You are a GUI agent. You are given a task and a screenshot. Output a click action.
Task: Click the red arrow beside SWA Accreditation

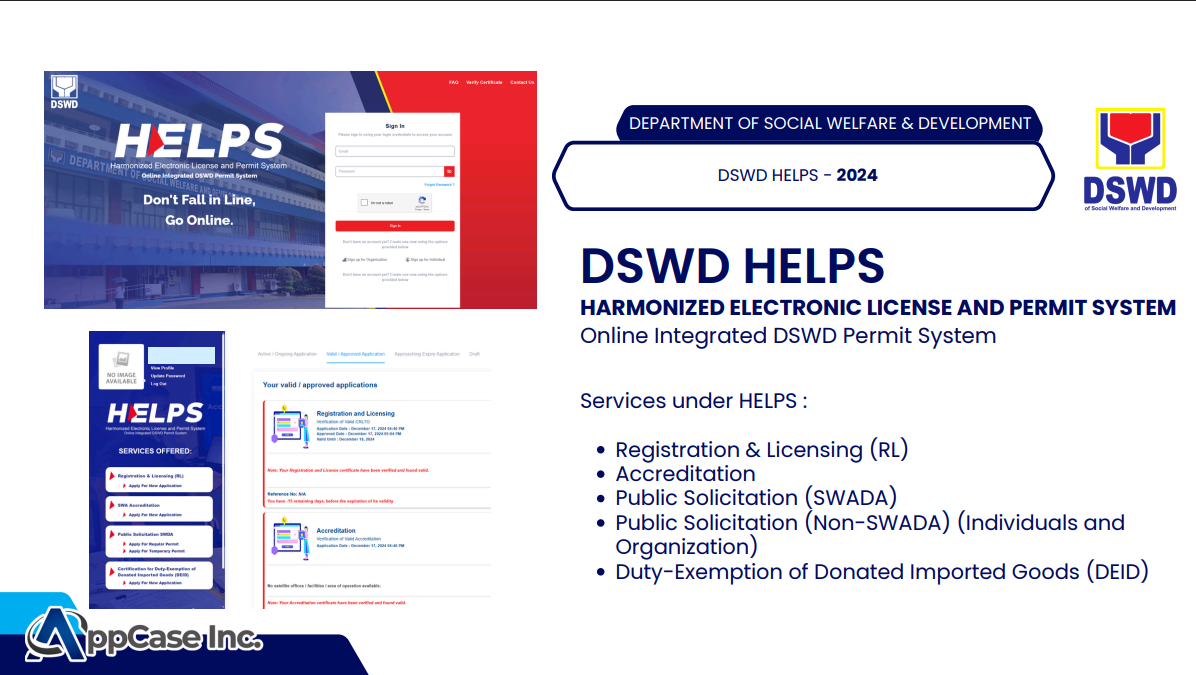[x=112, y=506]
